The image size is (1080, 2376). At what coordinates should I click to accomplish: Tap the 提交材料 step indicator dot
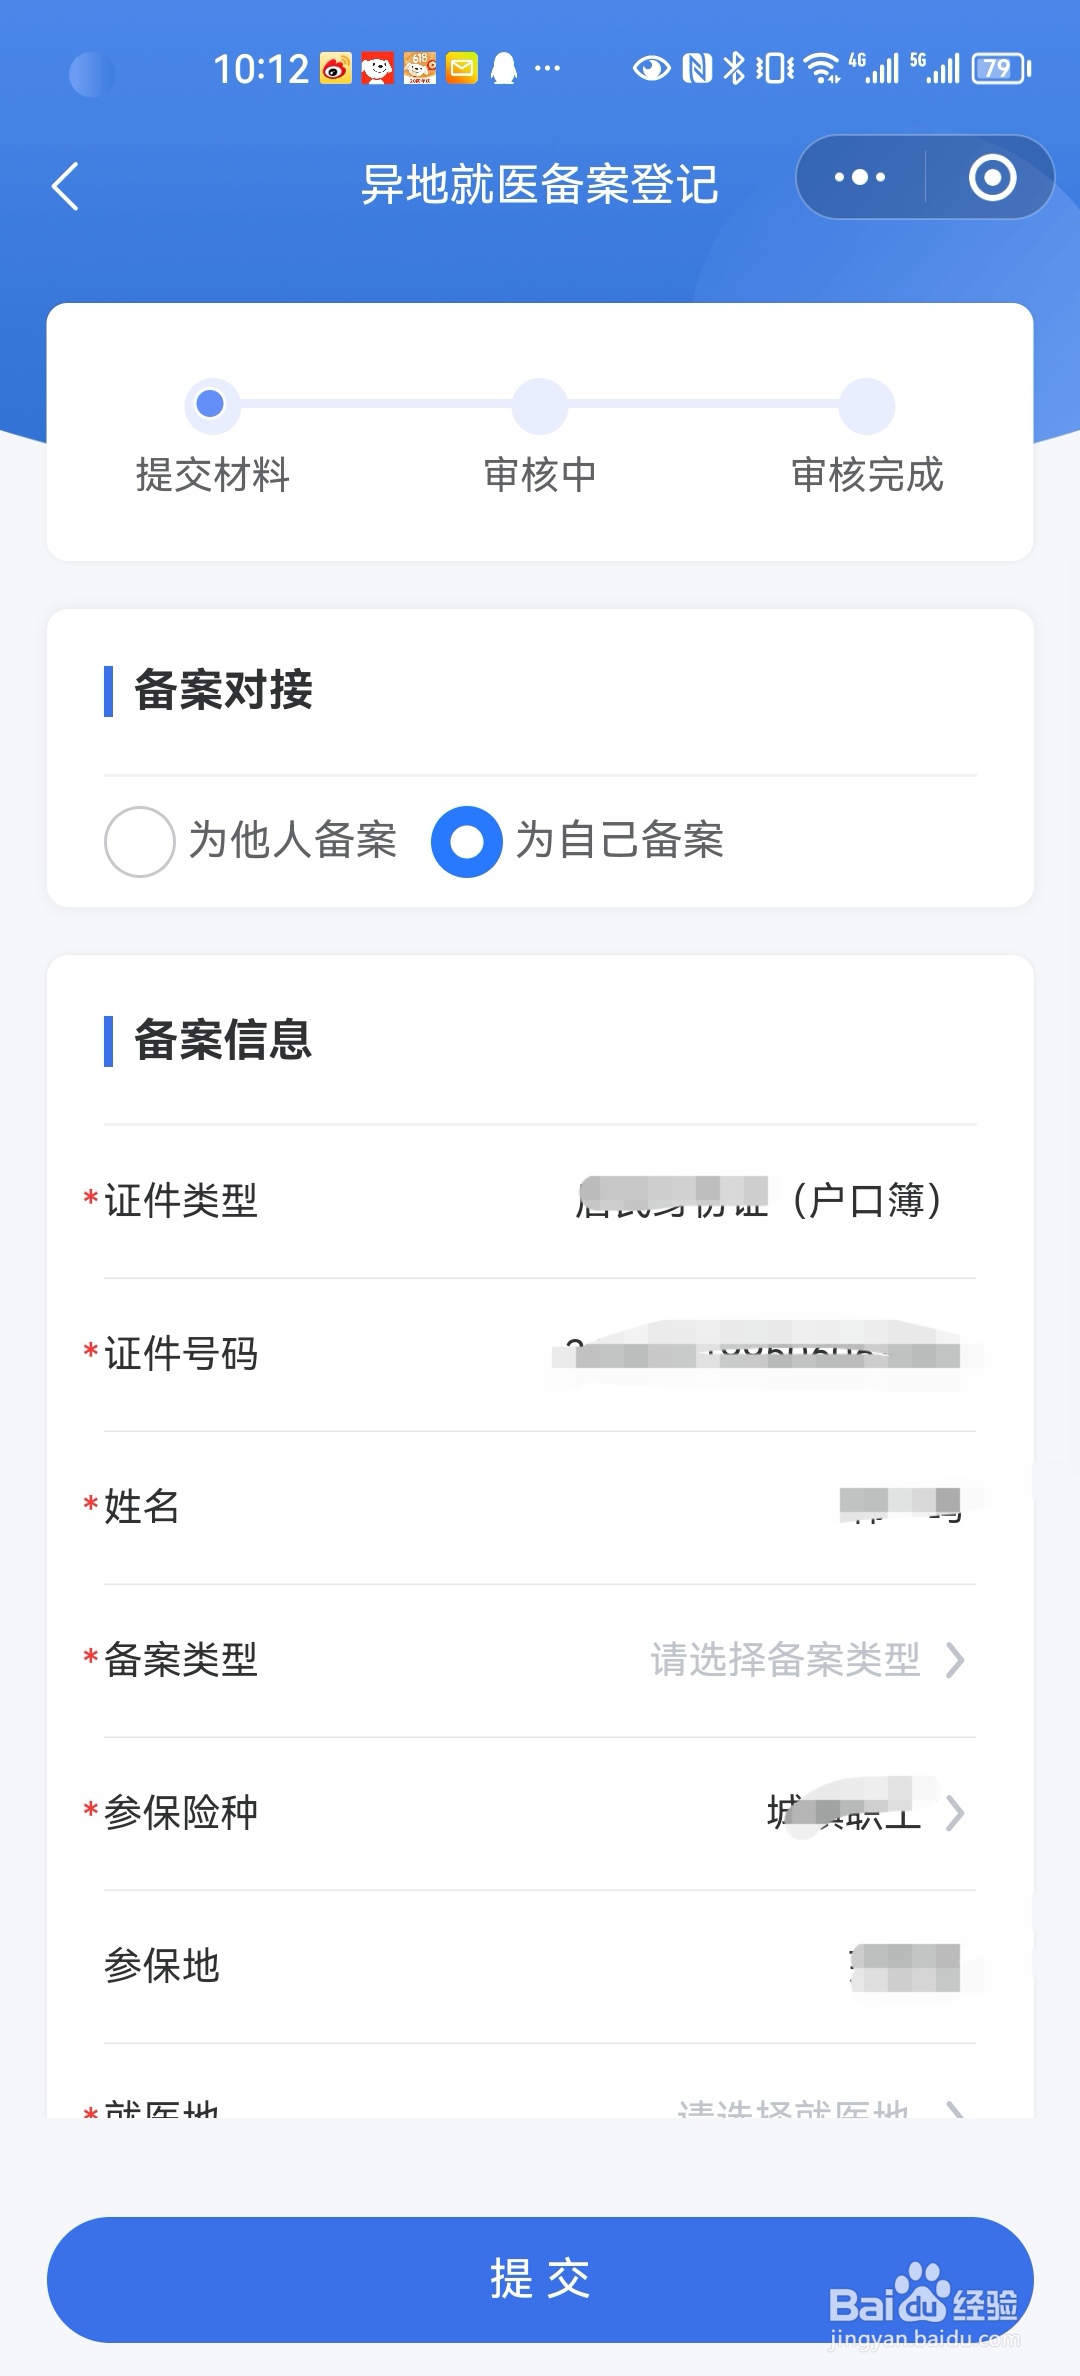click(211, 404)
